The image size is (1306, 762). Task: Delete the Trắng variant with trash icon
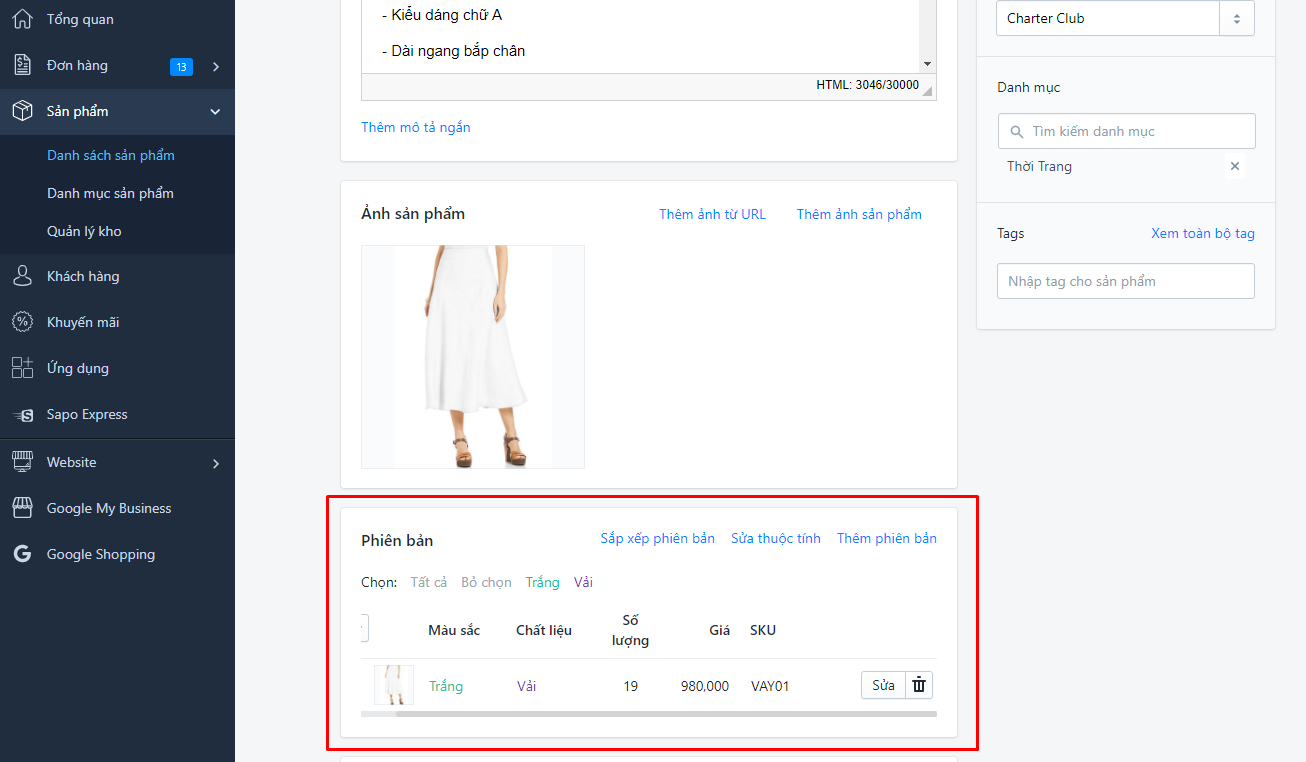point(919,685)
